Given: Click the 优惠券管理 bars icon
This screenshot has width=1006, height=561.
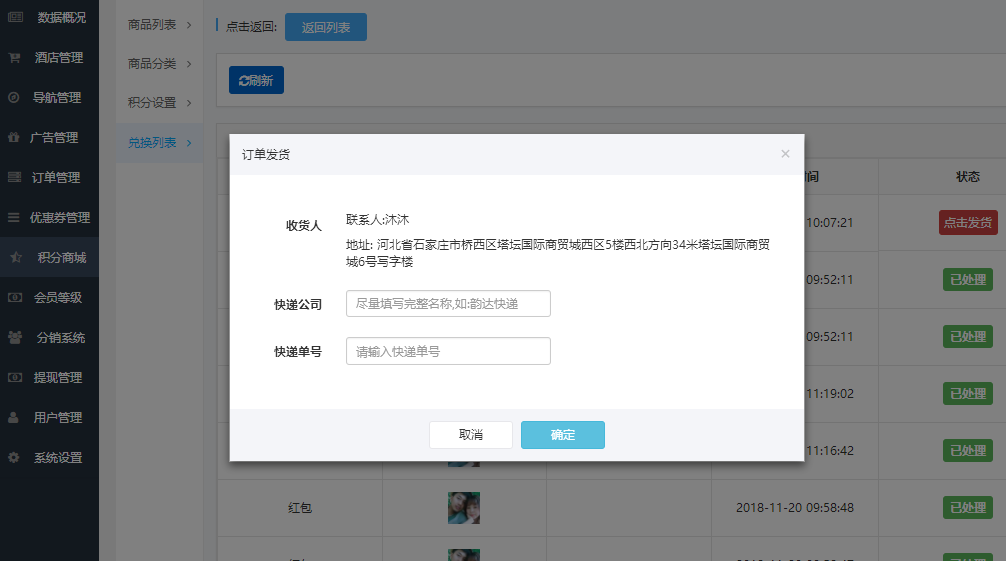Looking at the screenshot, I should pos(13,218).
